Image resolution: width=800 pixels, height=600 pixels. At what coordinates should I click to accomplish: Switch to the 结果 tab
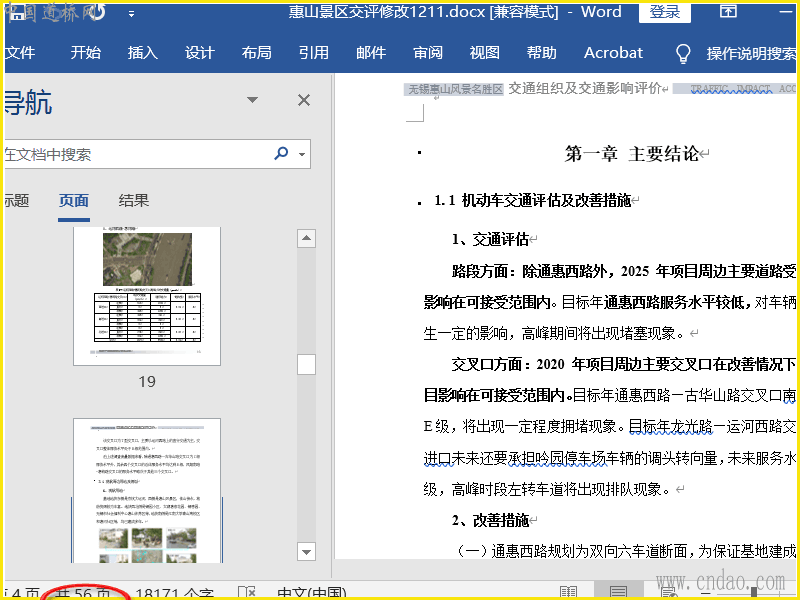(x=133, y=200)
